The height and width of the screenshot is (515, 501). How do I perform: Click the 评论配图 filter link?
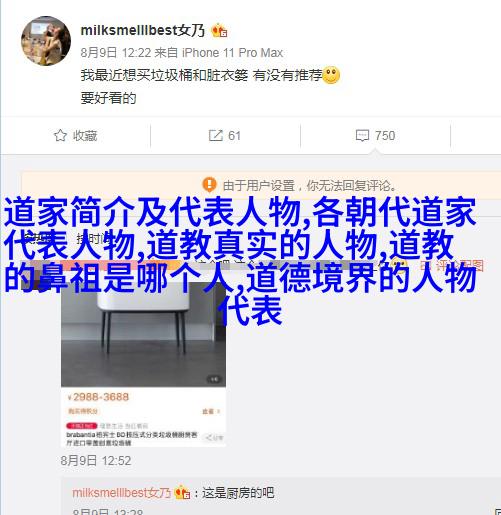[451, 266]
